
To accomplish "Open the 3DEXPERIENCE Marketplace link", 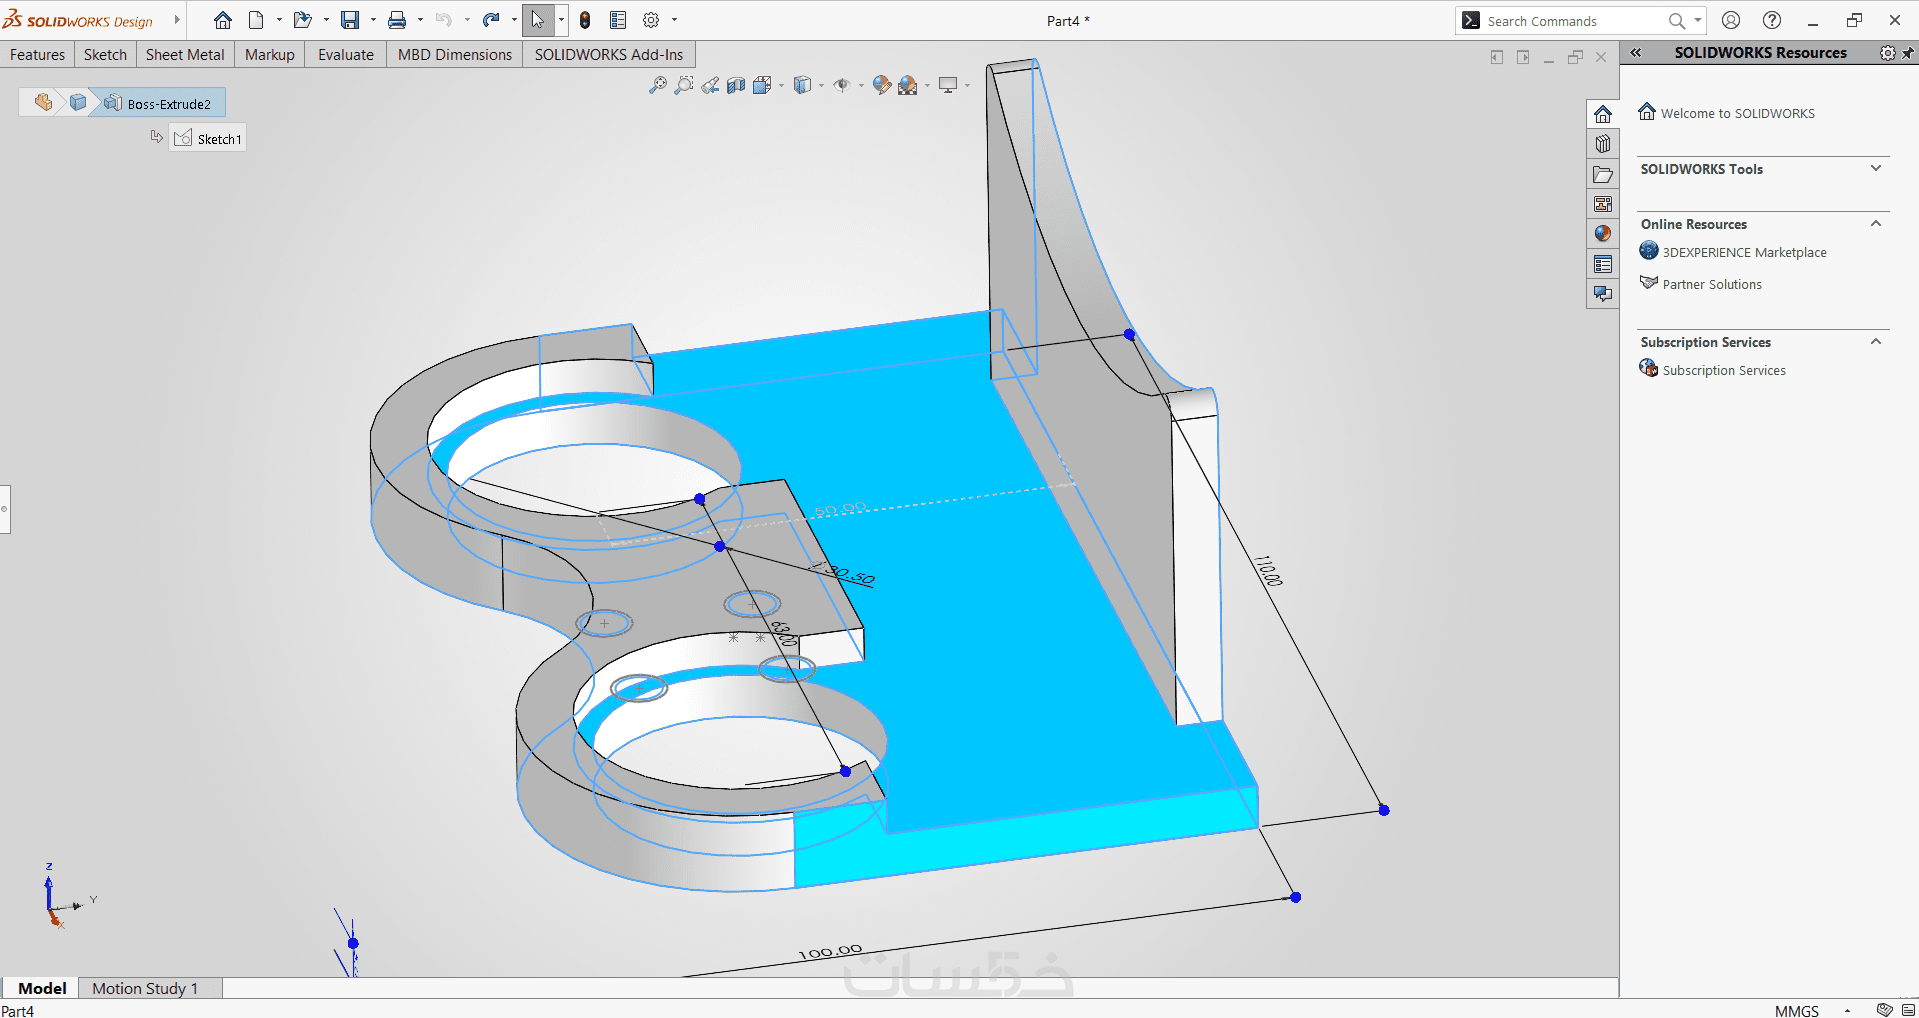I will click(x=1745, y=253).
